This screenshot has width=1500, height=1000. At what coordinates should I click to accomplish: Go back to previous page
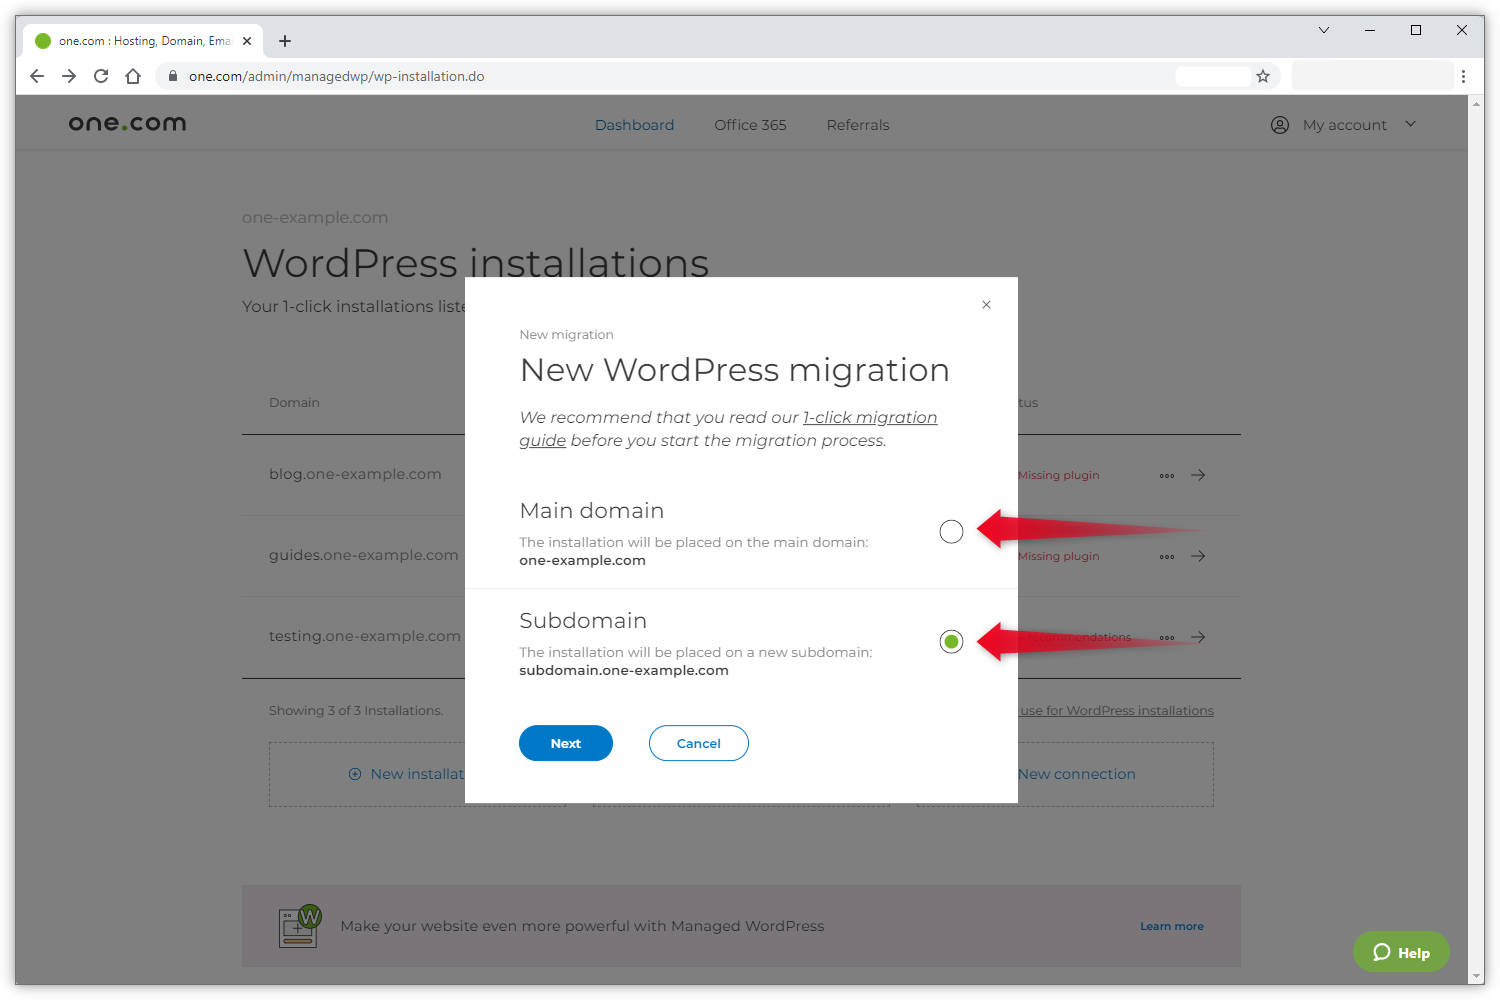point(37,76)
